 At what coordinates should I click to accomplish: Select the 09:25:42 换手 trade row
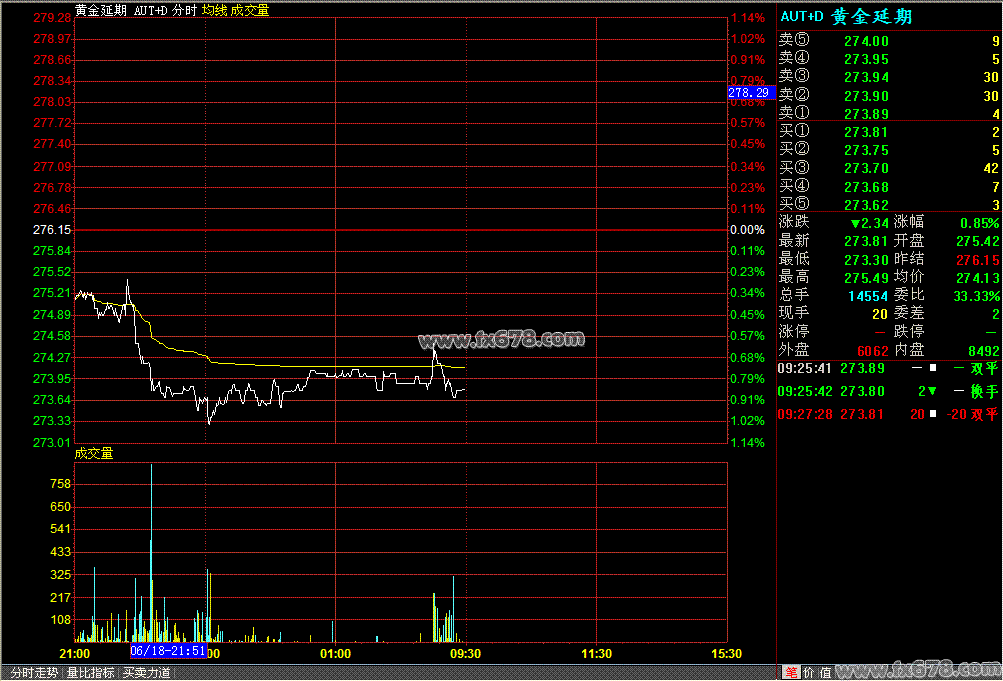pos(889,391)
